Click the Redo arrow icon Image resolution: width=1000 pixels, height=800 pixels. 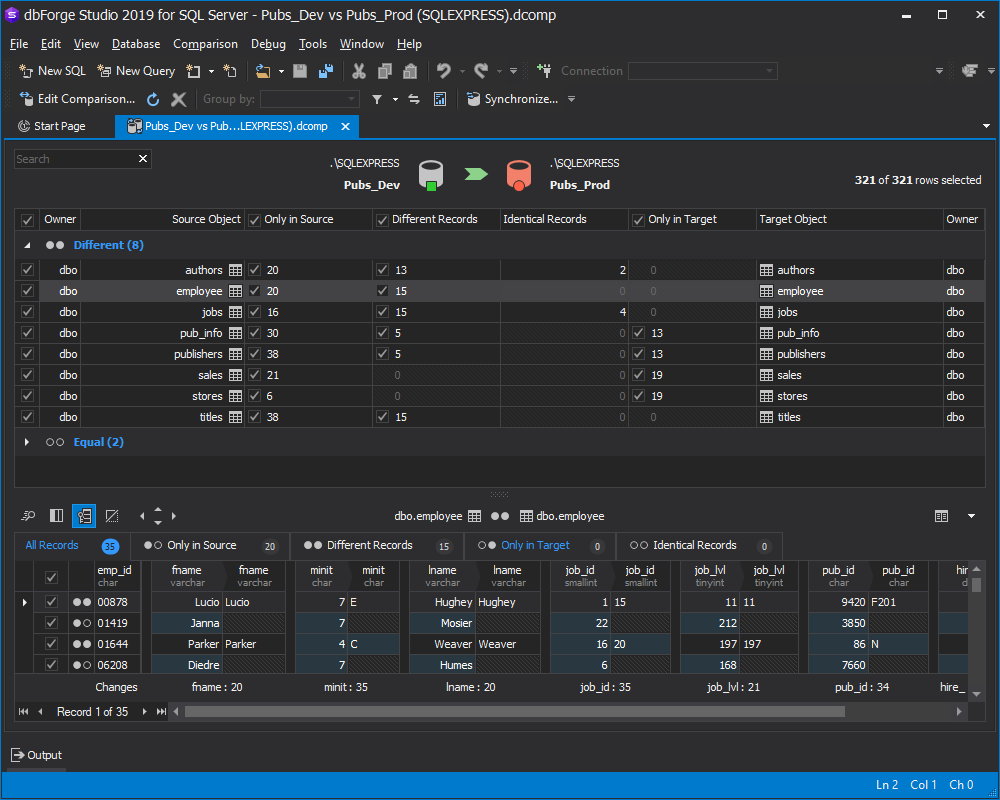pos(482,71)
